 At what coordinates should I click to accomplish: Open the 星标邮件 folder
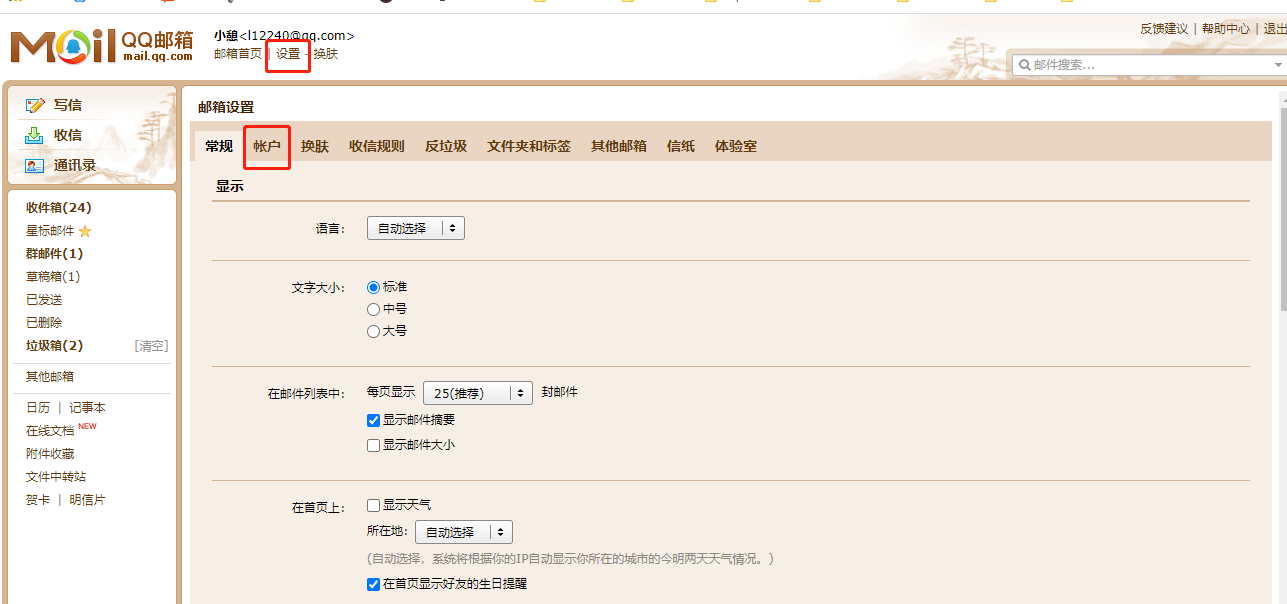tap(50, 231)
